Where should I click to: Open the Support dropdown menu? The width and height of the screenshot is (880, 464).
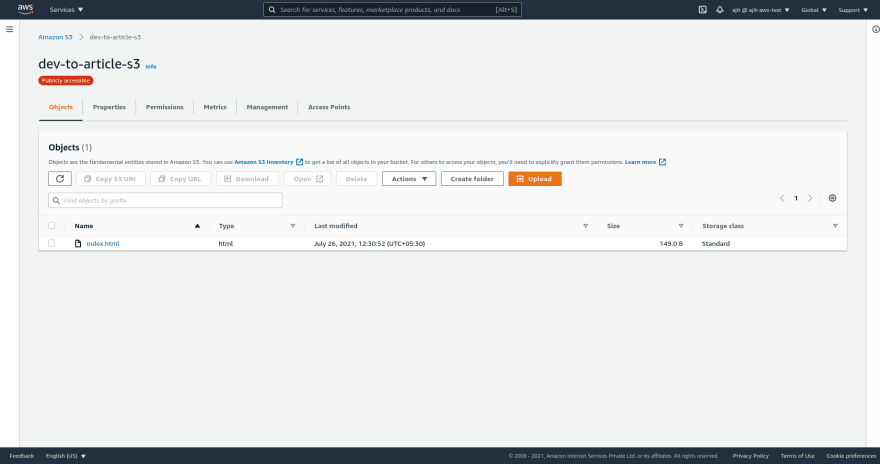pos(853,10)
